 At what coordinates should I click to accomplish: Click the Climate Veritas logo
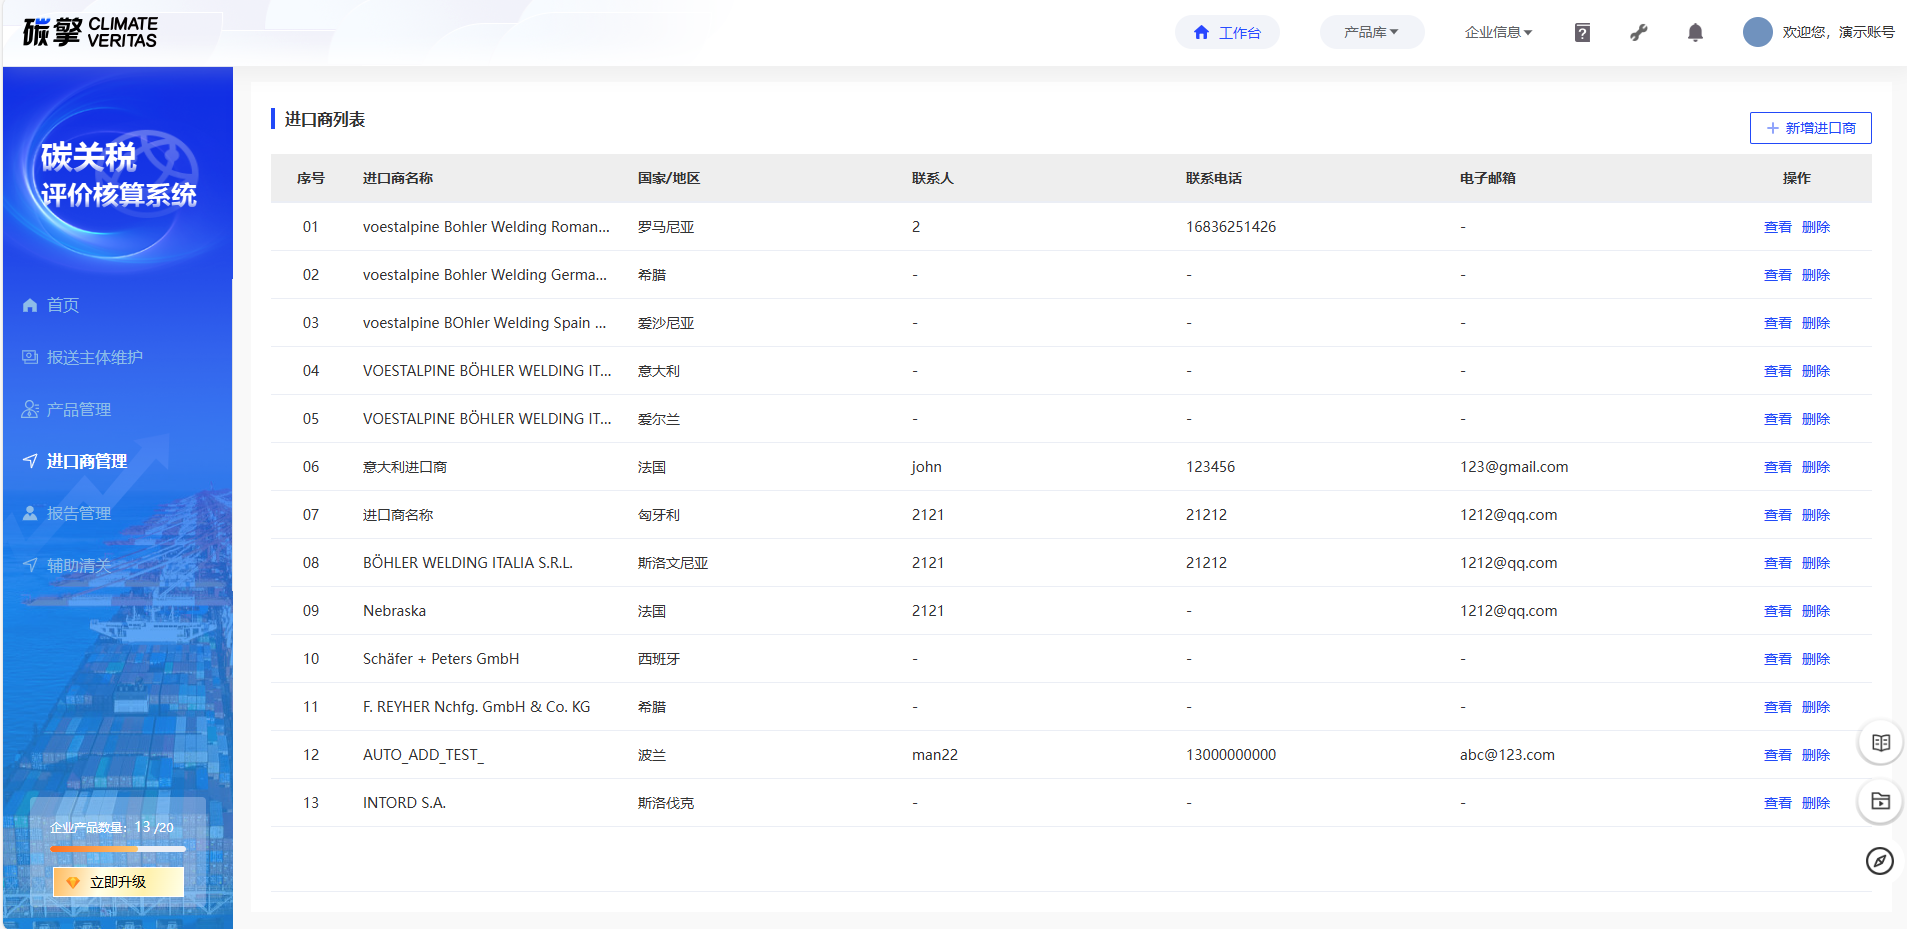[x=90, y=32]
